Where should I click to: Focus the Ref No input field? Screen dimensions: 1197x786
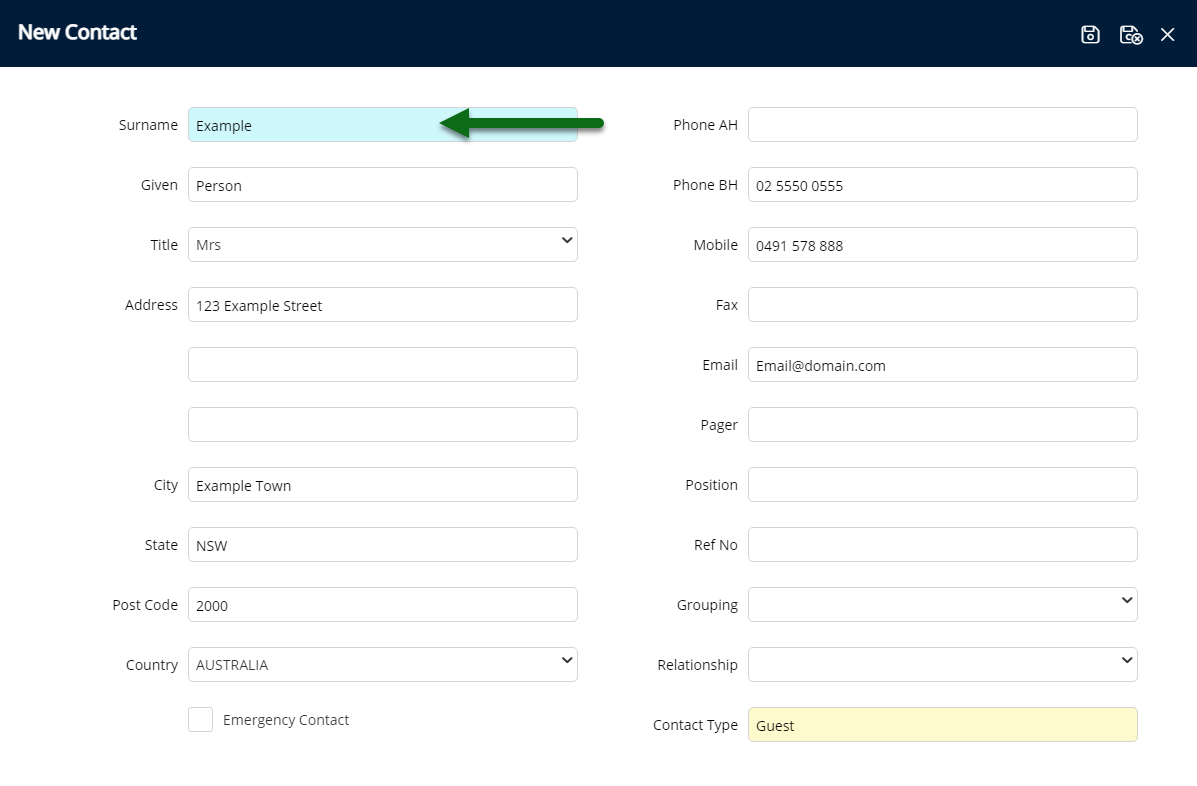(x=942, y=545)
